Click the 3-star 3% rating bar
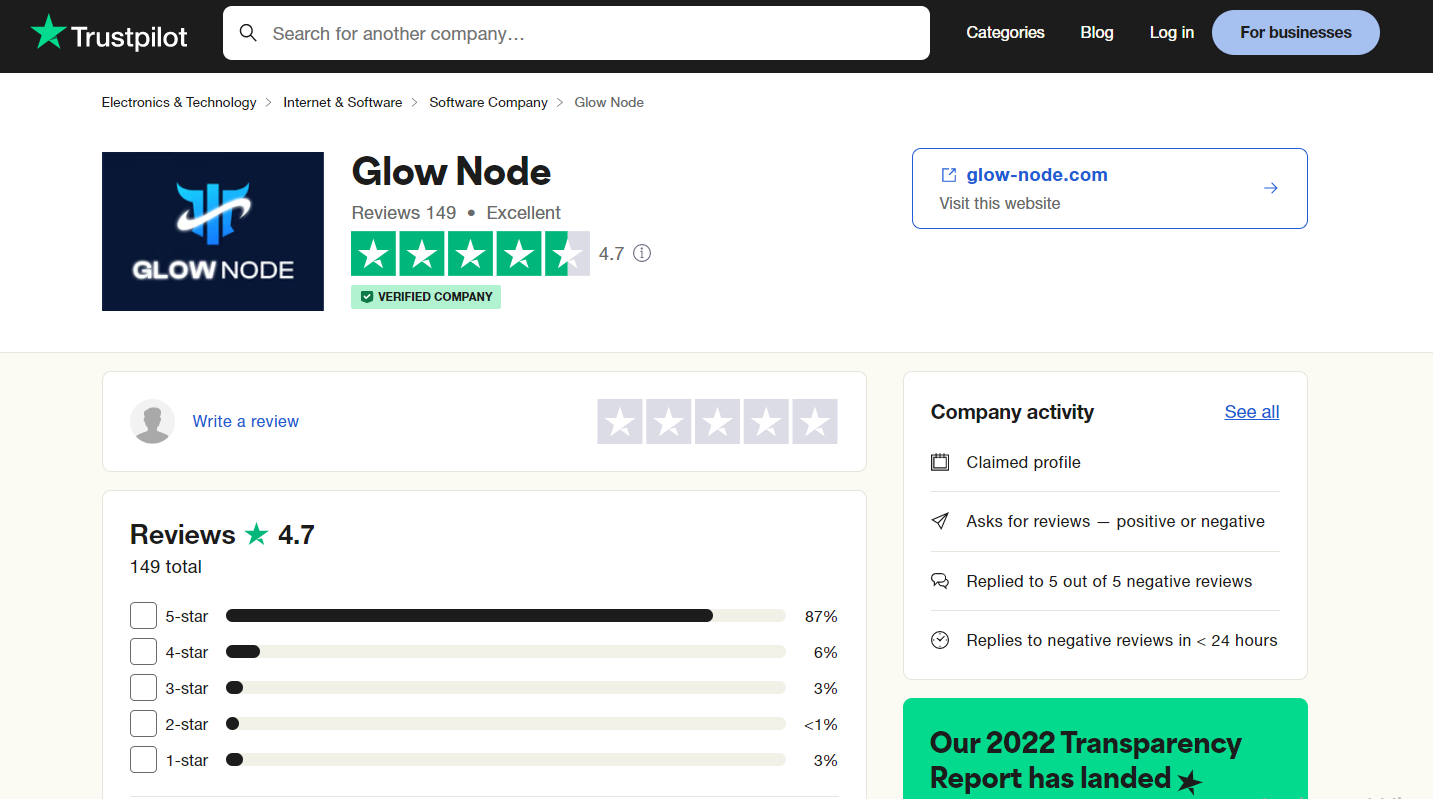This screenshot has width=1433, height=799. pyautogui.click(x=506, y=688)
